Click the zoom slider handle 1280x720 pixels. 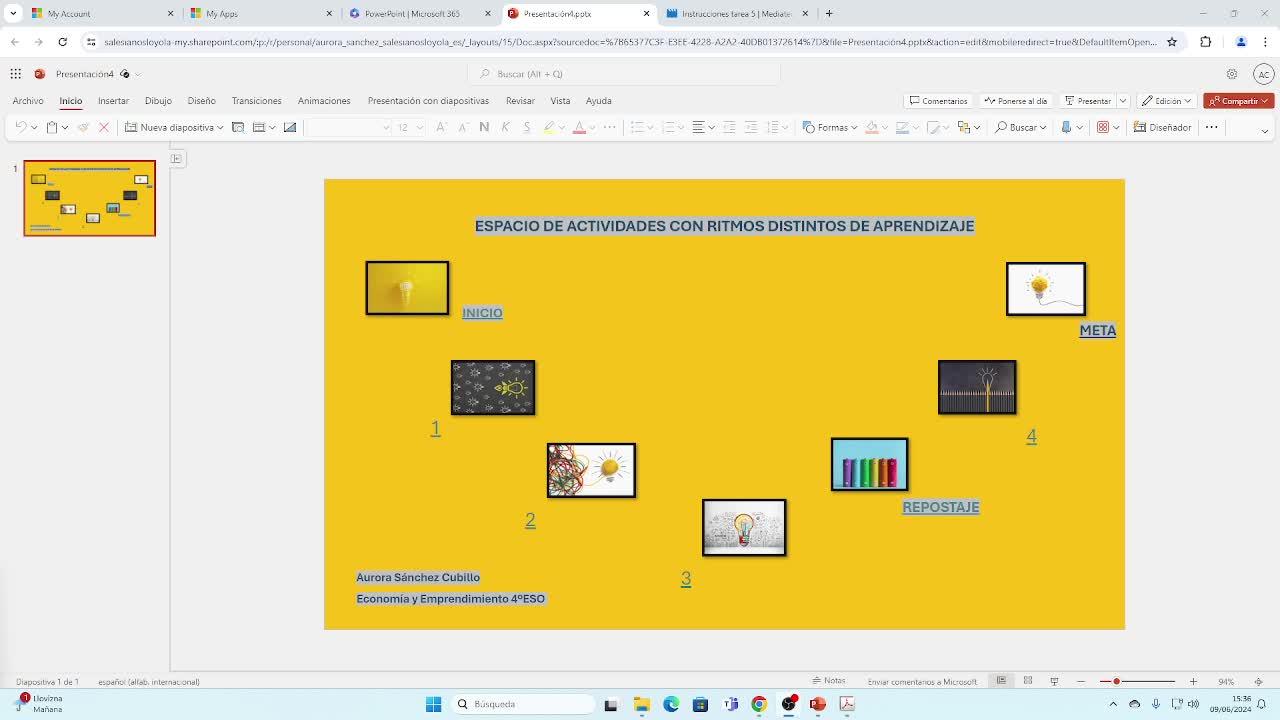click(1116, 681)
